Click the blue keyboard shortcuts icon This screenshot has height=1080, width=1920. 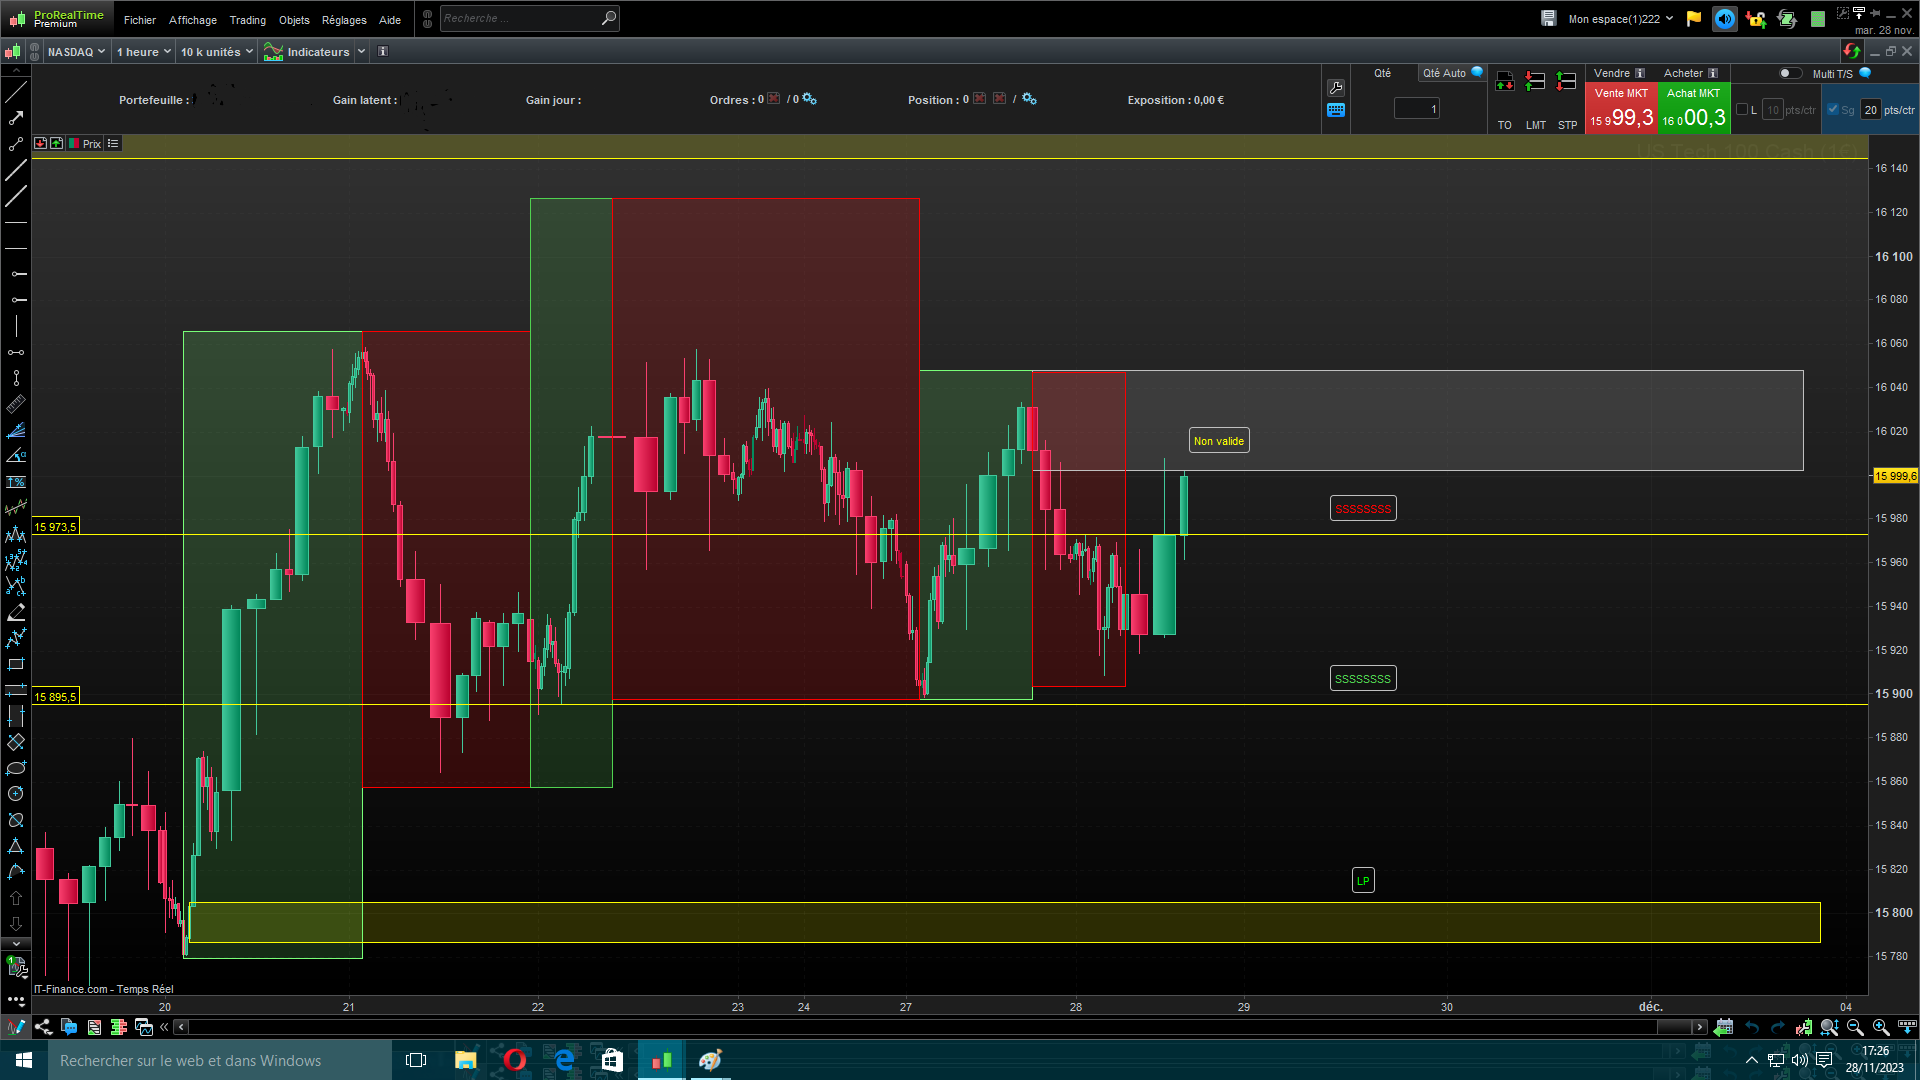click(1336, 111)
